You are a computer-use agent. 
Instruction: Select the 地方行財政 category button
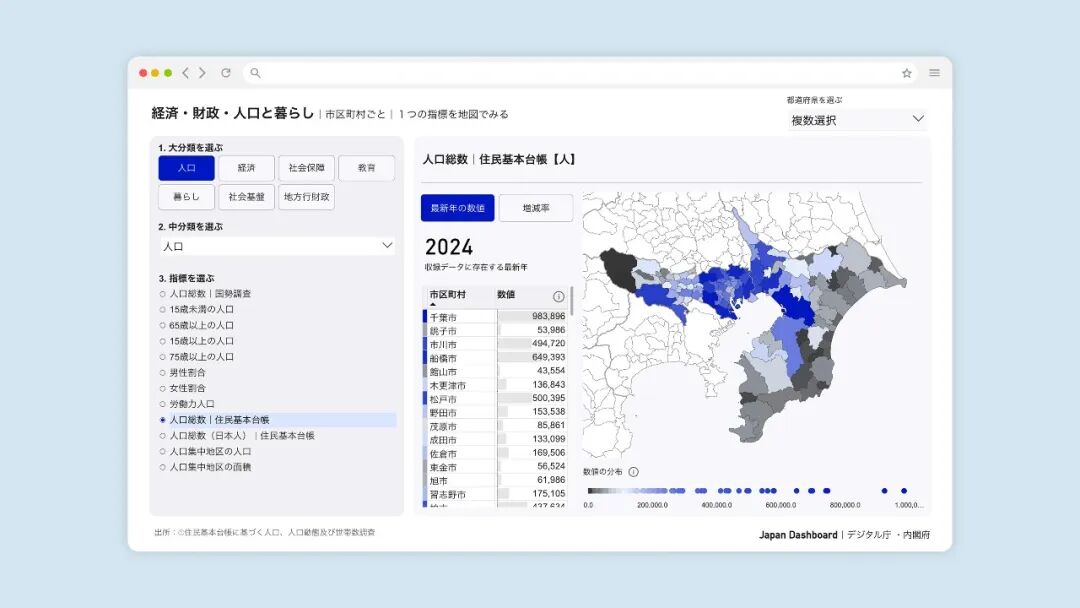click(x=307, y=197)
